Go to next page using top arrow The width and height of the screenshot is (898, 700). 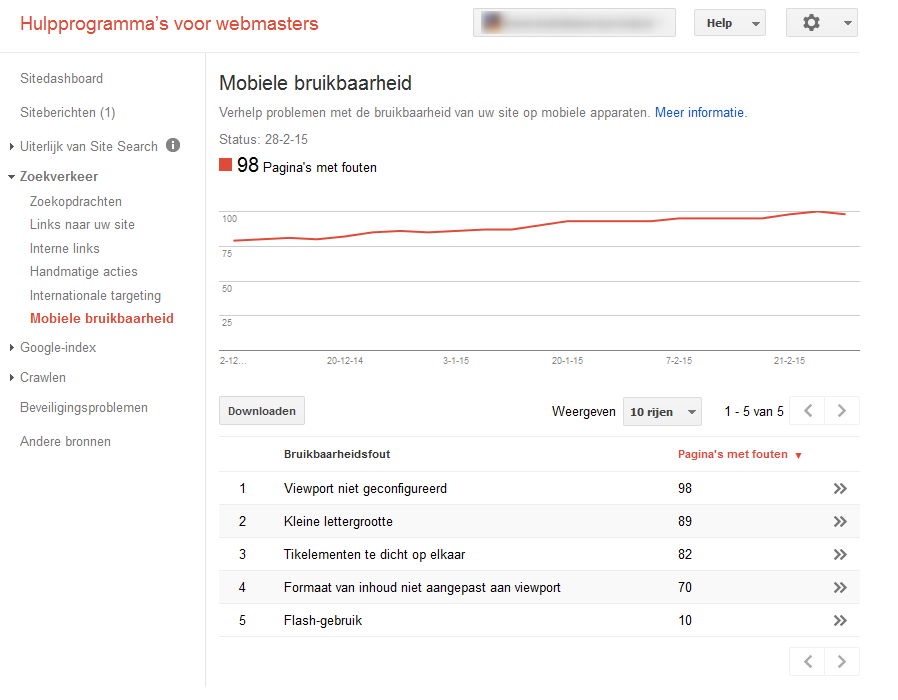click(842, 411)
